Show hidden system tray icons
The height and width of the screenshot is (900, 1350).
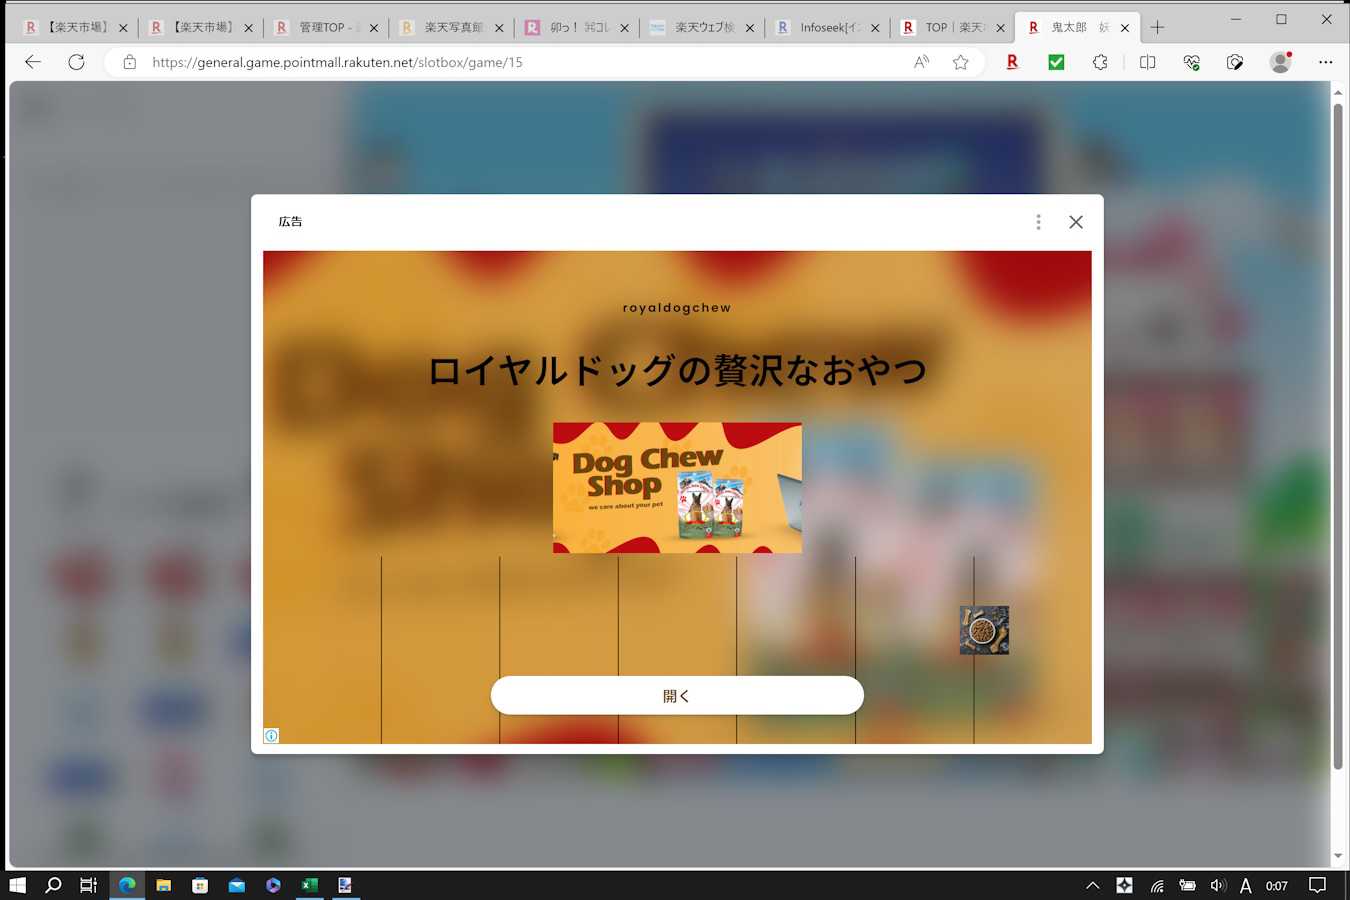point(1093,885)
